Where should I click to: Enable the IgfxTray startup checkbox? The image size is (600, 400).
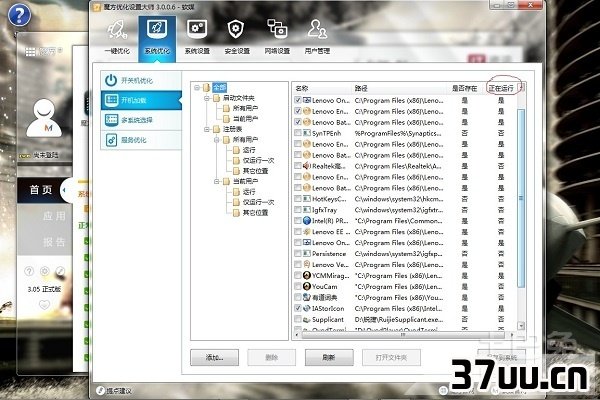click(x=298, y=210)
